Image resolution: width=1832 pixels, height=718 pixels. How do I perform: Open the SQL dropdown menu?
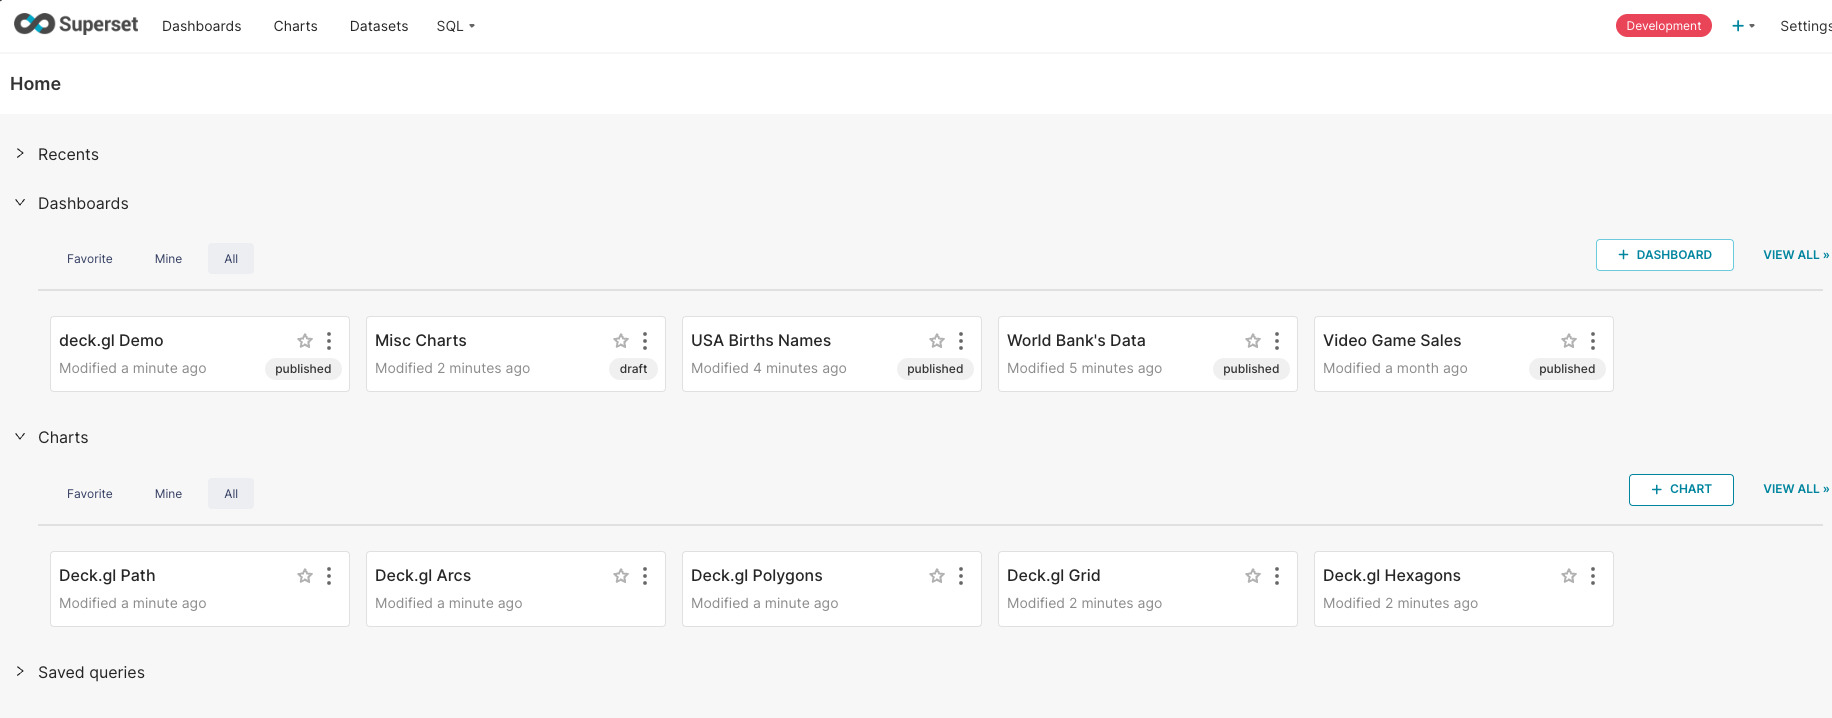coord(455,26)
